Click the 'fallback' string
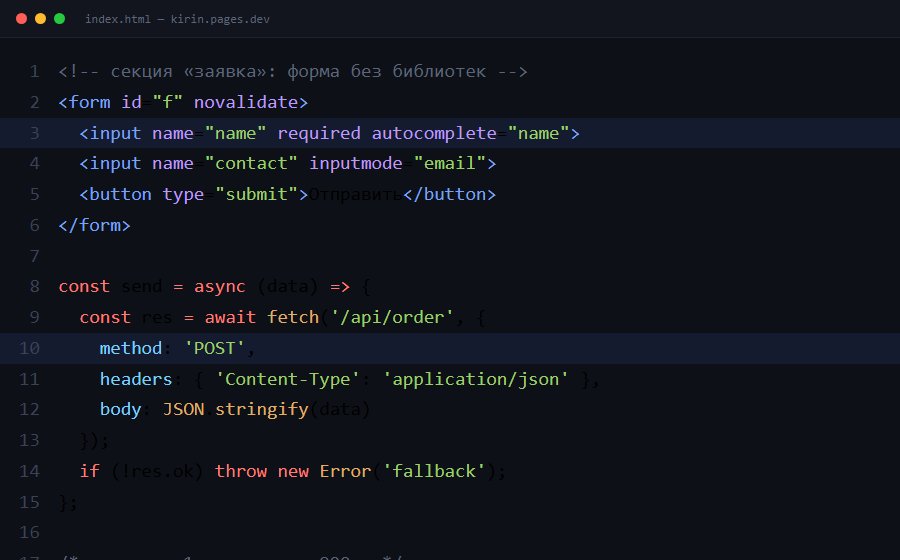 434,471
